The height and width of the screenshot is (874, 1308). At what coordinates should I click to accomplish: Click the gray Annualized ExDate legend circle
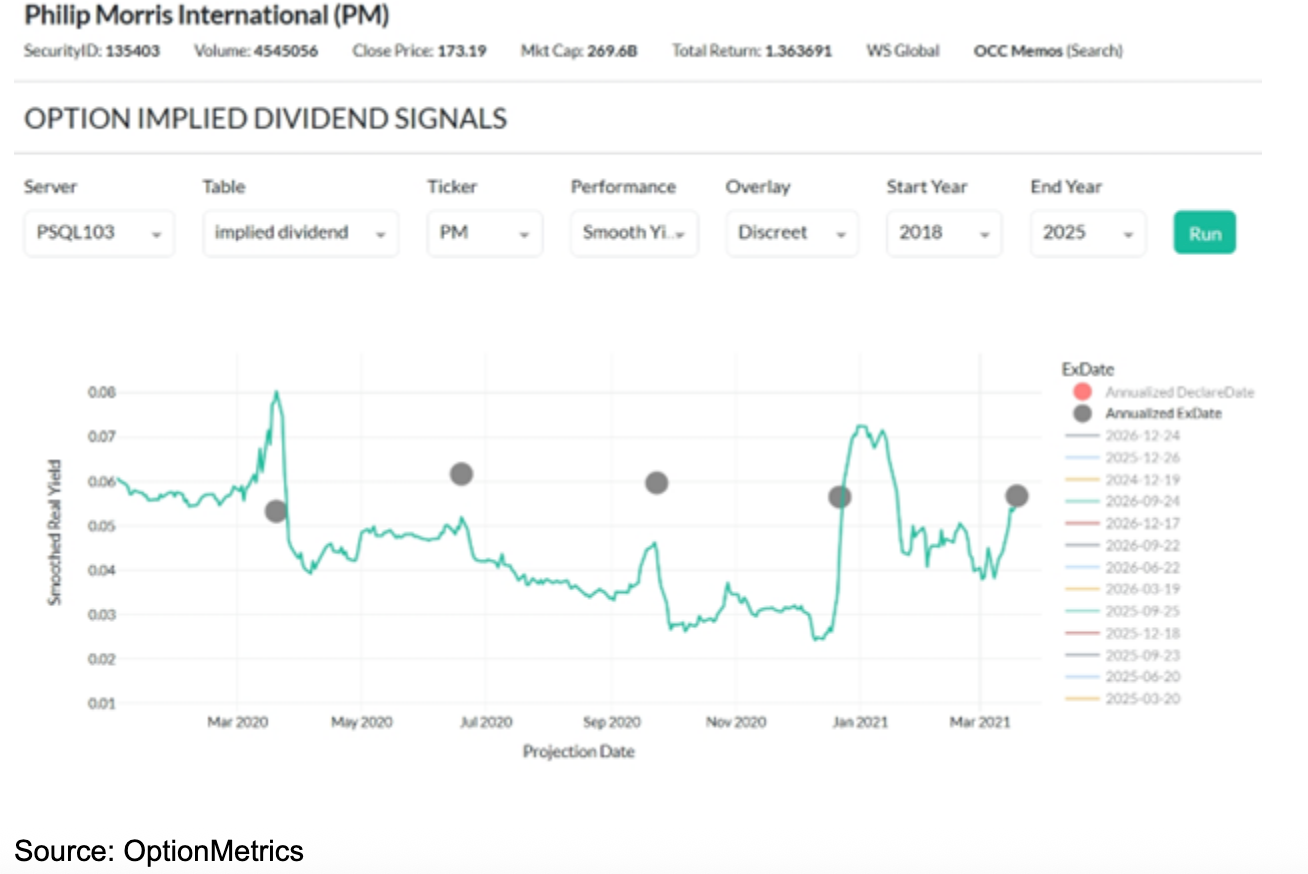pyautogui.click(x=1081, y=414)
